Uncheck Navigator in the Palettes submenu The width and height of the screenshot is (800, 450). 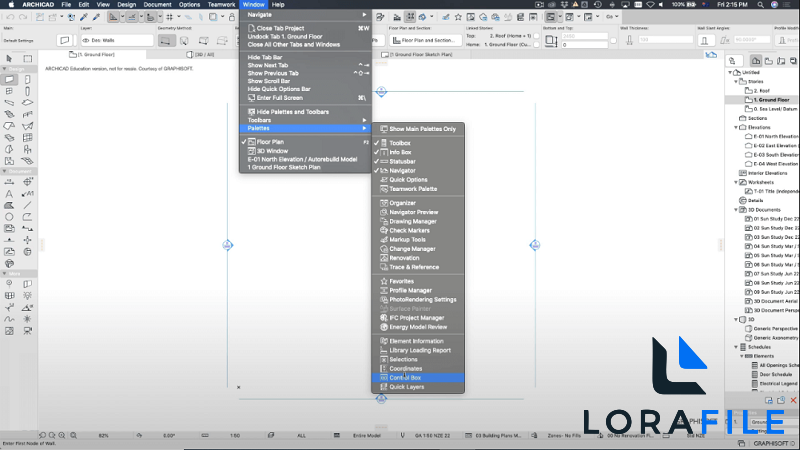(418, 170)
